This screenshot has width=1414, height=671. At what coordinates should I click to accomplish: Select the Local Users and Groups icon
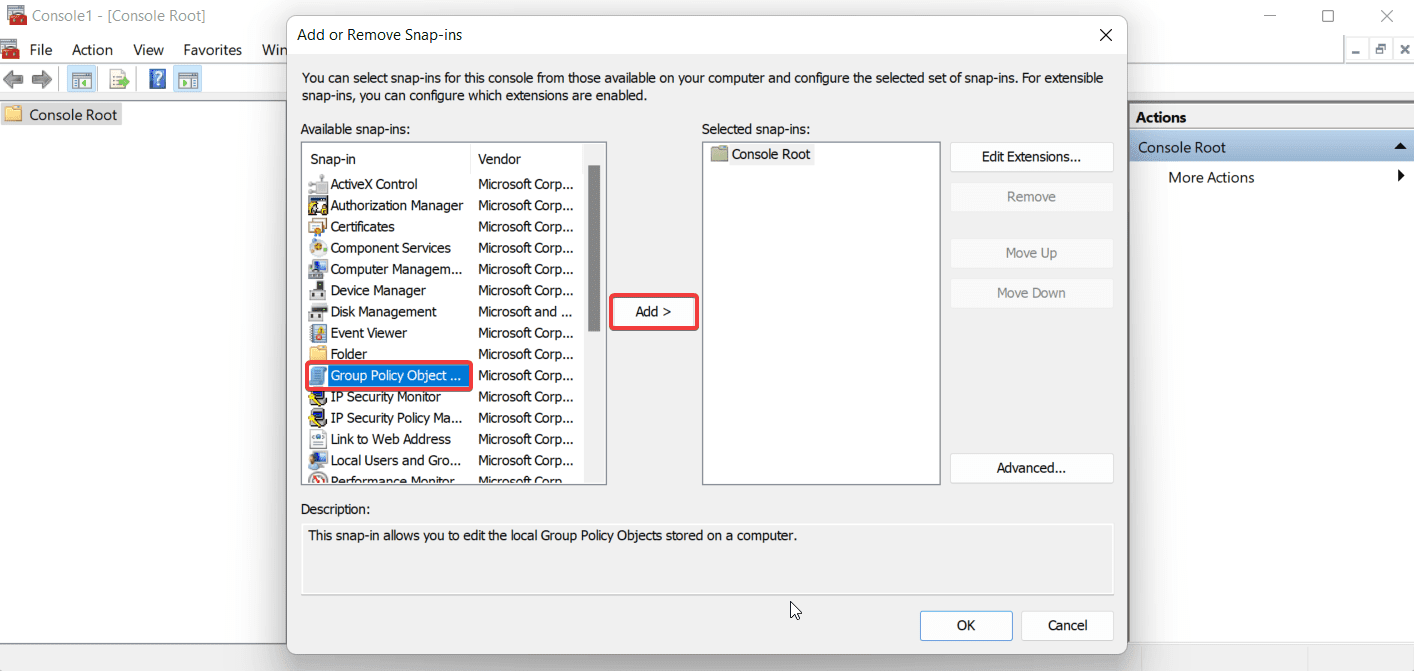pyautogui.click(x=318, y=461)
